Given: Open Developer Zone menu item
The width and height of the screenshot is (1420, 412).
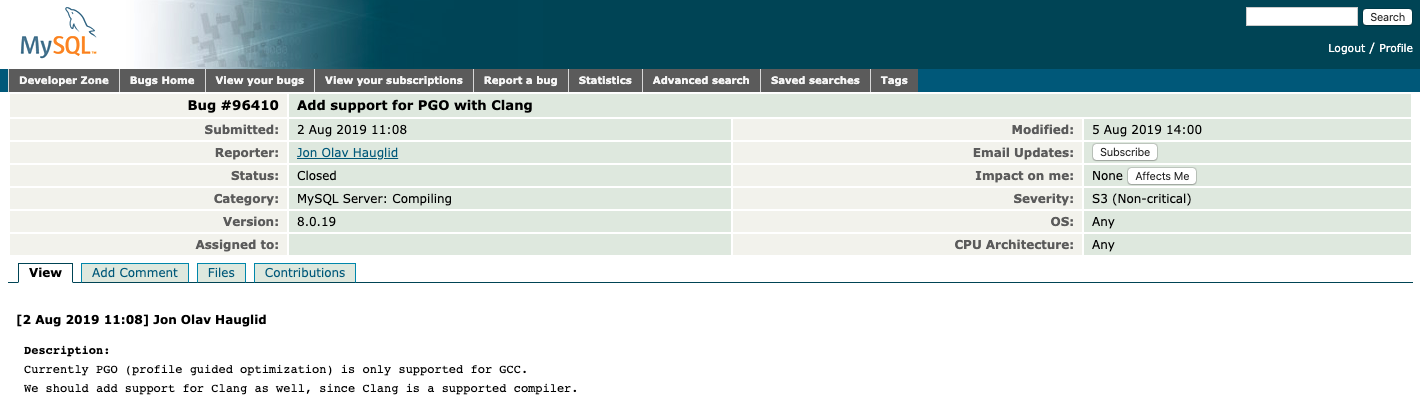Looking at the screenshot, I should (x=64, y=80).
